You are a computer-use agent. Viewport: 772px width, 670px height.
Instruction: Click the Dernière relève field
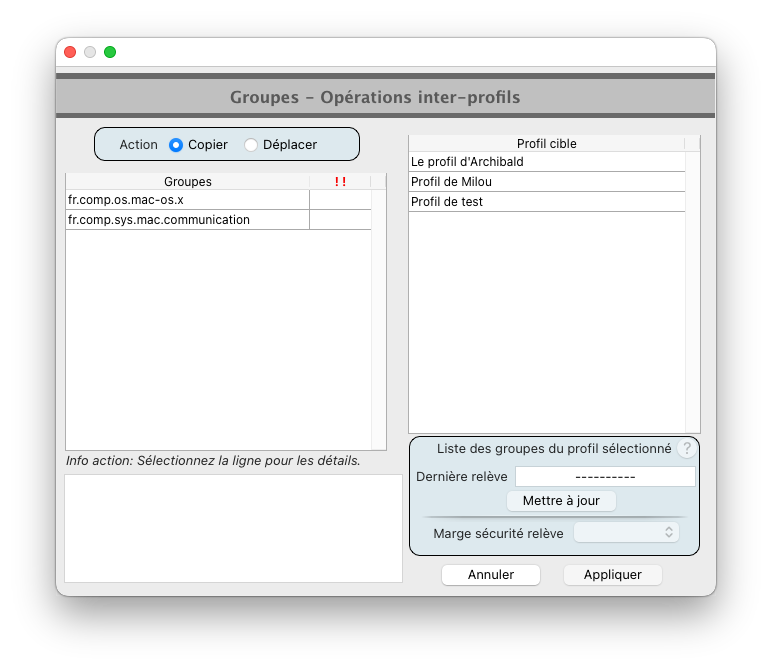[x=605, y=477]
